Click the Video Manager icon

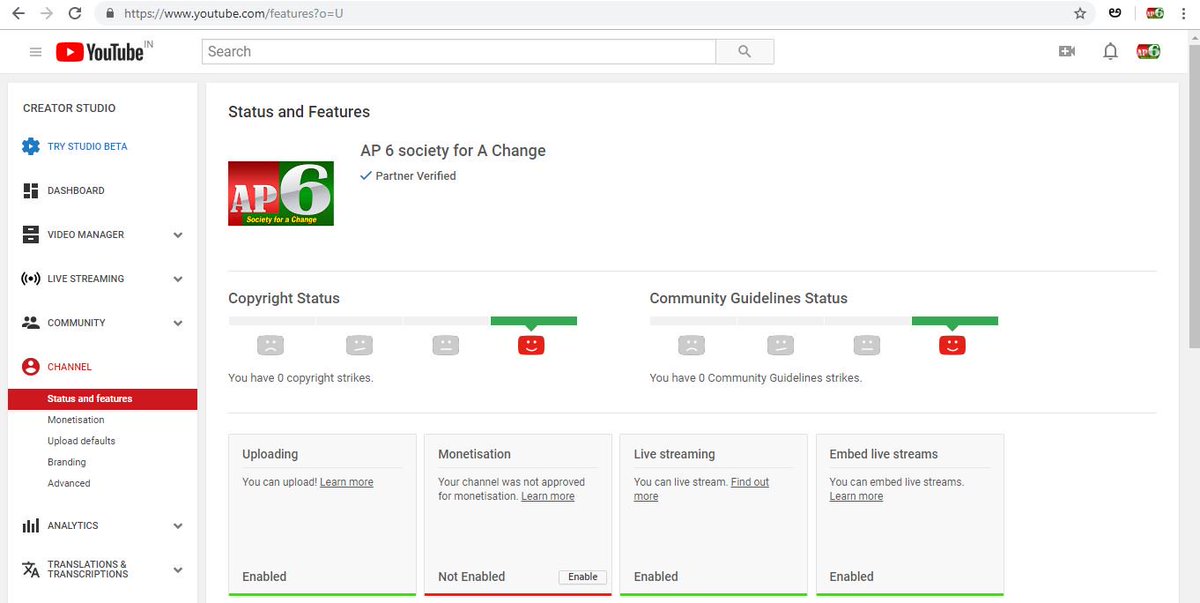(31, 234)
